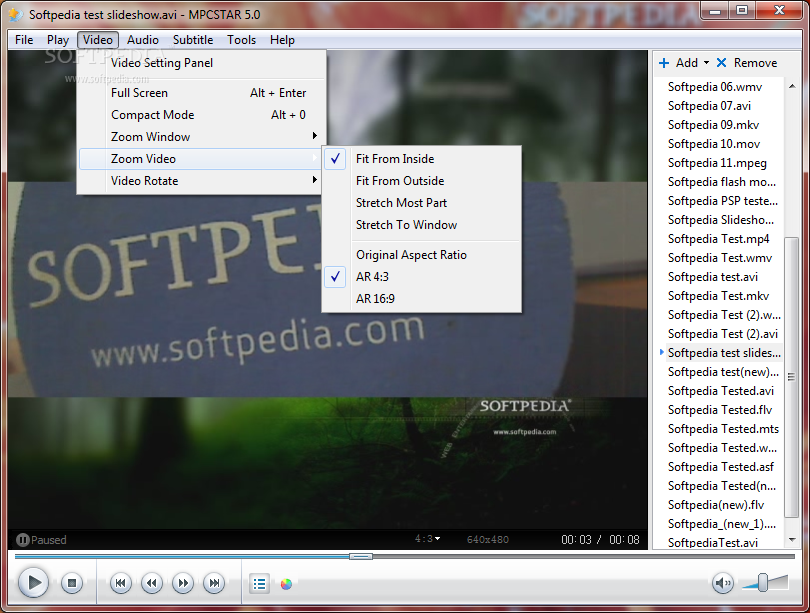The width and height of the screenshot is (810, 613).
Task: Select Softpedia 07.avi in playlist
Action: 709,106
